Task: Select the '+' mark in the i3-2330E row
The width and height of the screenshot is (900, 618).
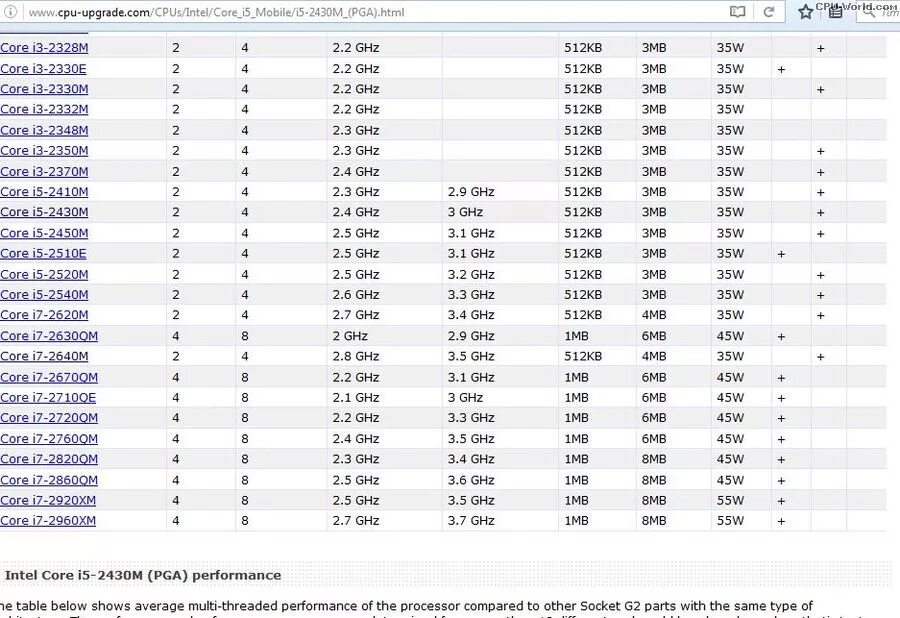Action: click(781, 69)
